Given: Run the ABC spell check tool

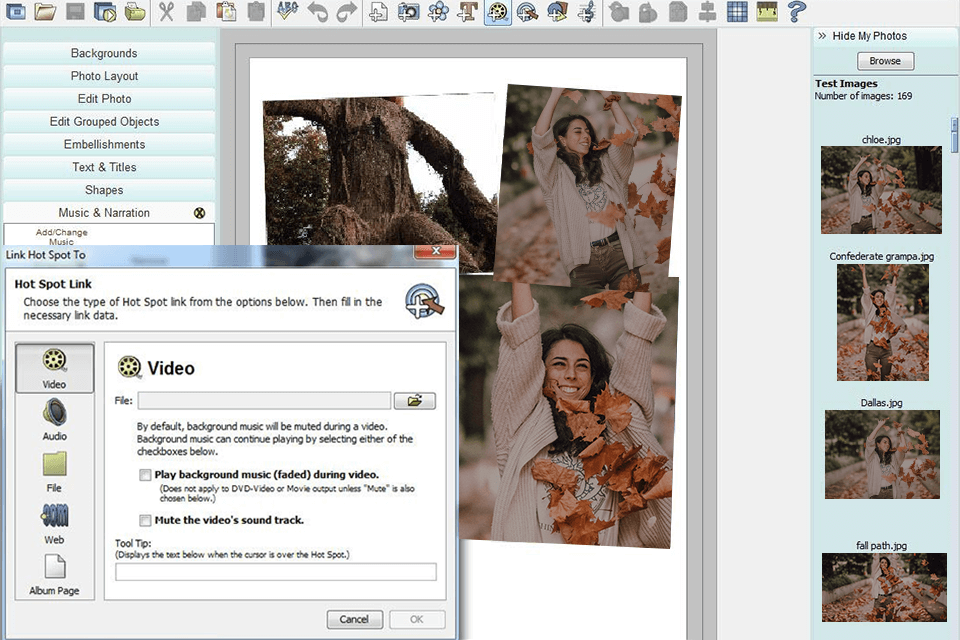Looking at the screenshot, I should [x=287, y=11].
